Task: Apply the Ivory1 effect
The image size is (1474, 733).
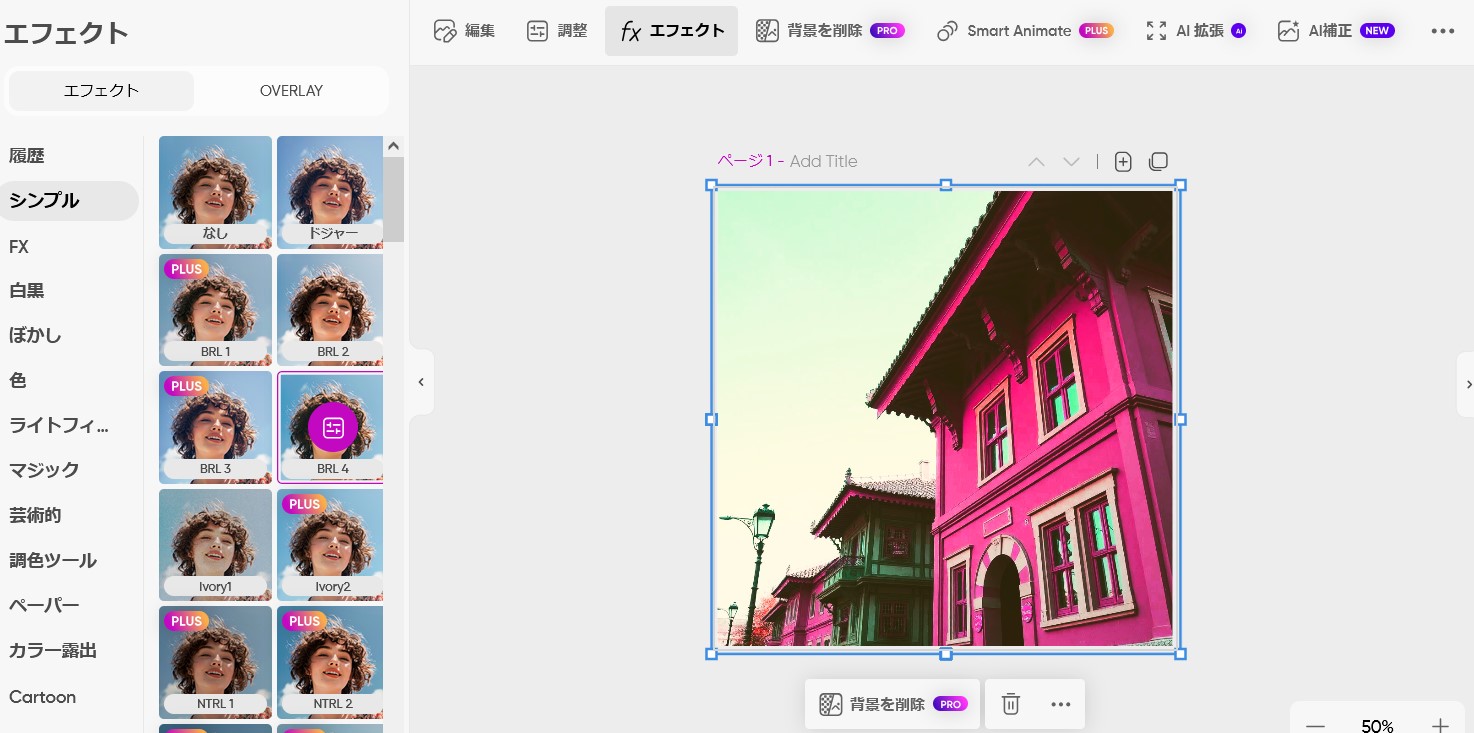Action: point(215,545)
